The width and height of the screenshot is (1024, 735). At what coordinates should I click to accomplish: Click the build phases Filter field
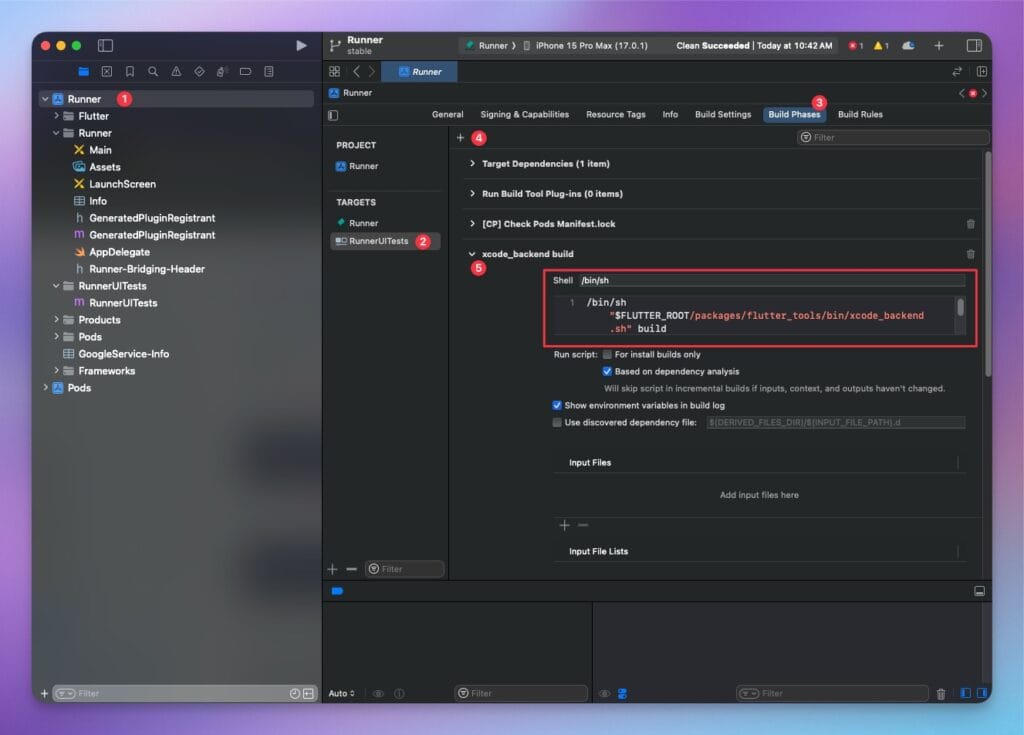click(893, 137)
